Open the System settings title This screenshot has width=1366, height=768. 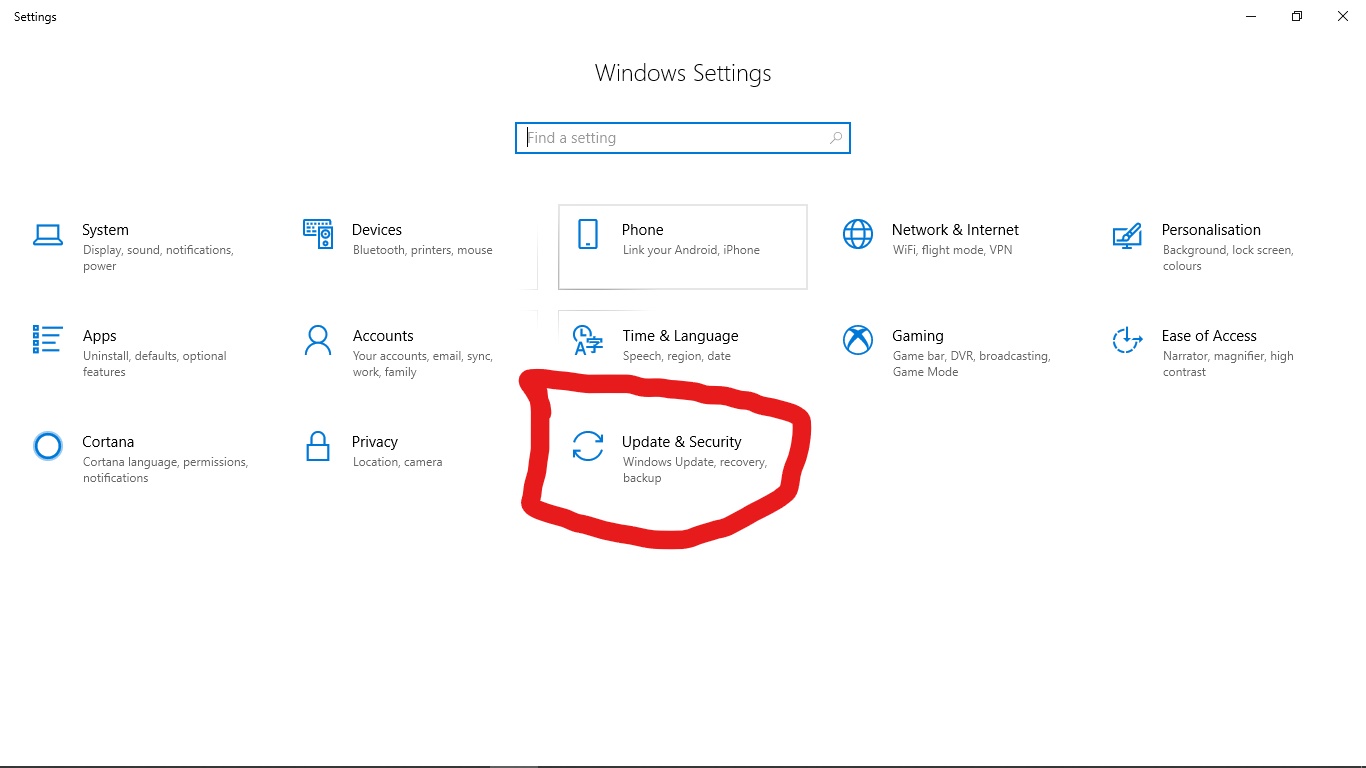(105, 230)
